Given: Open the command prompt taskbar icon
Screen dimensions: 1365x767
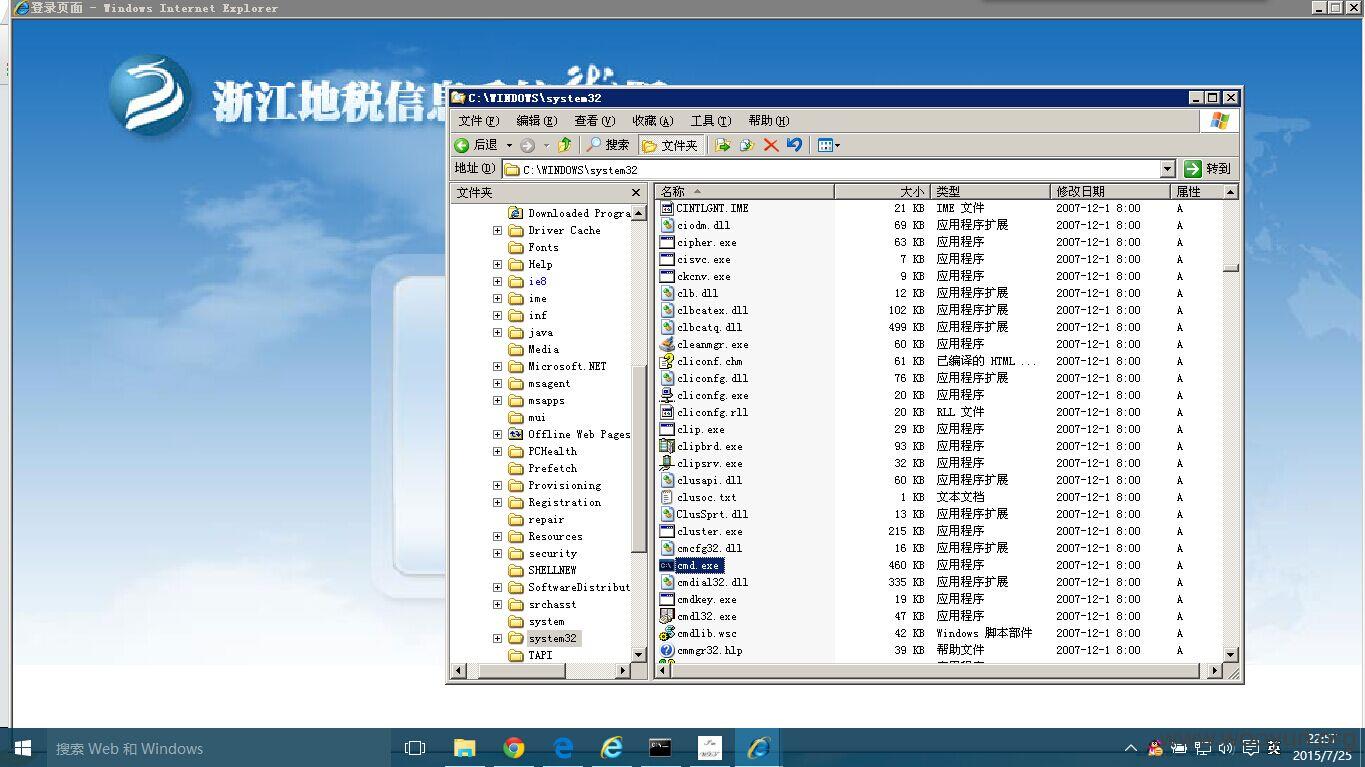Looking at the screenshot, I should pos(660,748).
